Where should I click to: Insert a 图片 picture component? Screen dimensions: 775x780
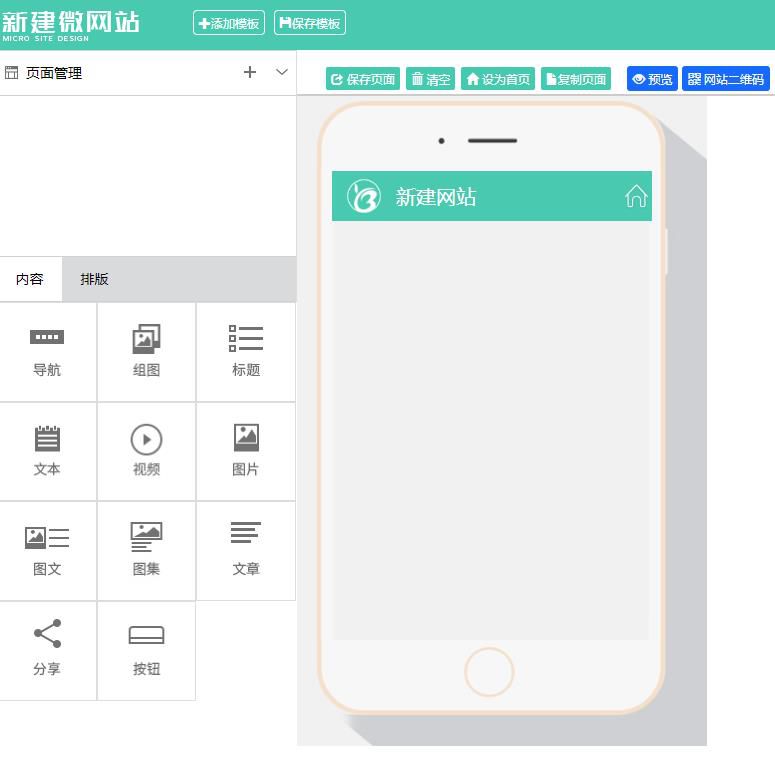pyautogui.click(x=246, y=451)
